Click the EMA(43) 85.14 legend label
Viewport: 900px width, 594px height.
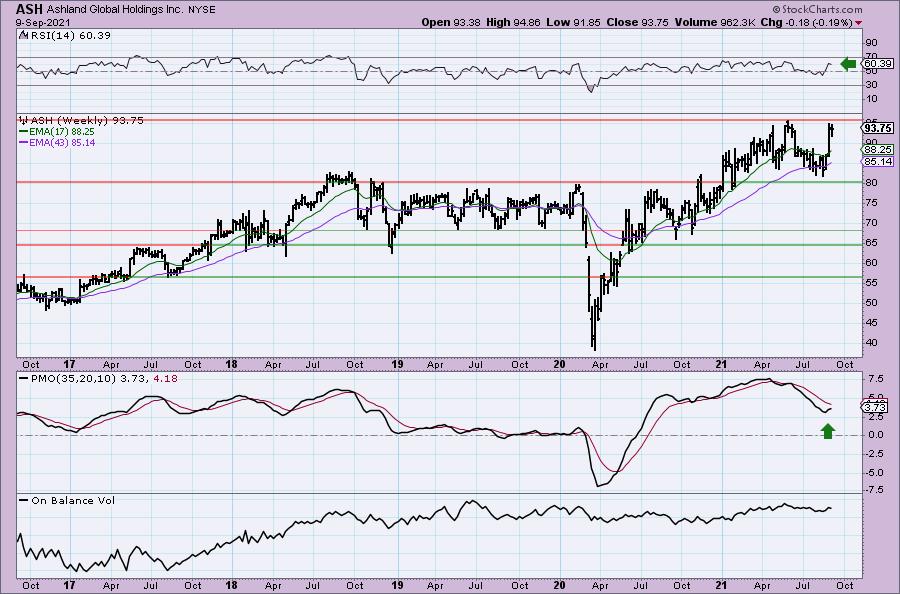tap(62, 142)
